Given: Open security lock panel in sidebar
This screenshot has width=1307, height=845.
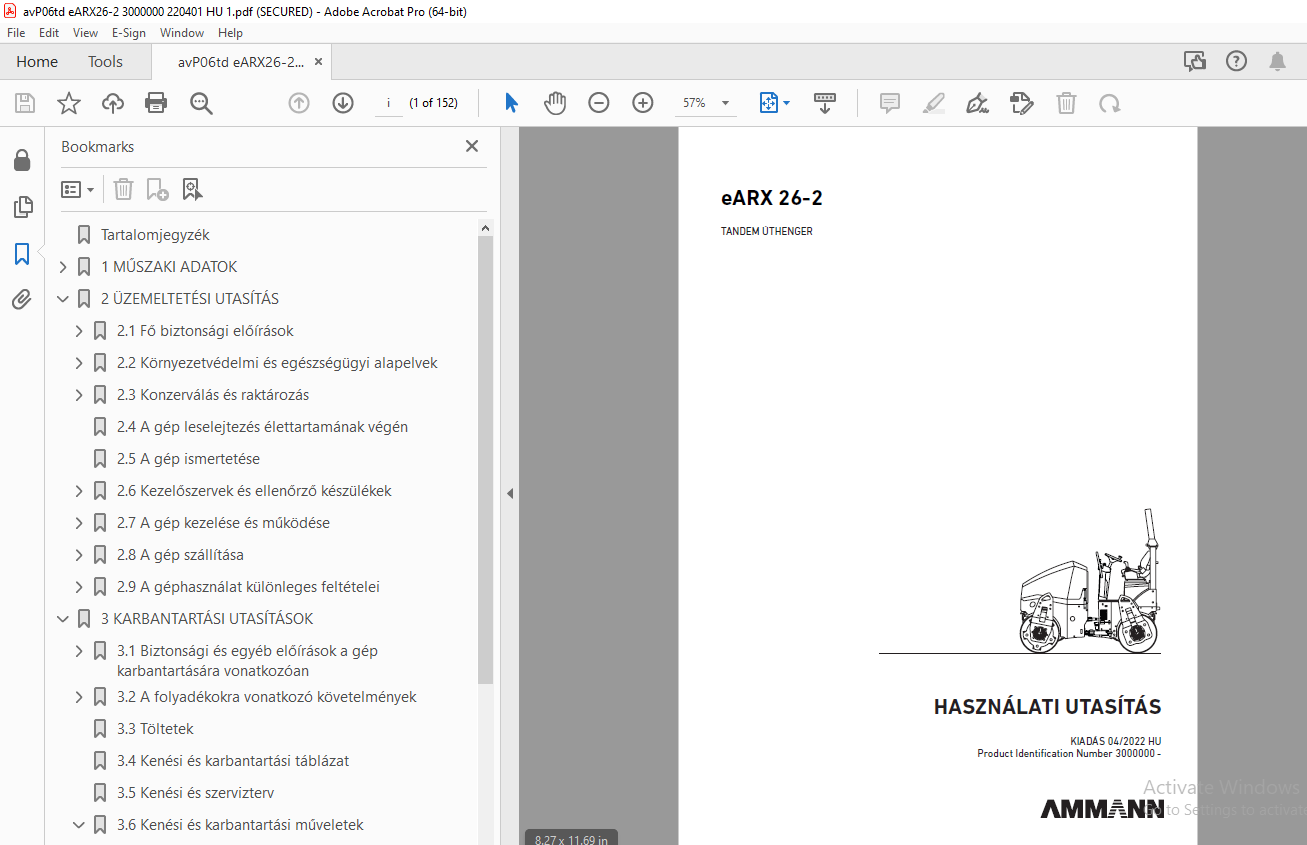Looking at the screenshot, I should click(22, 160).
